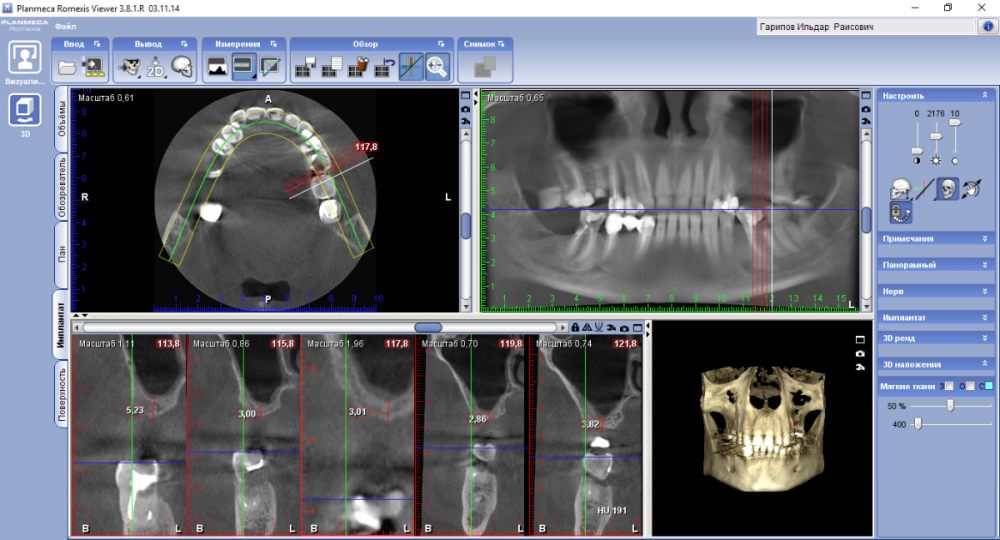The width and height of the screenshot is (1000, 540).
Task: Click the skull icon in Вывод toolbar
Action: (180, 67)
